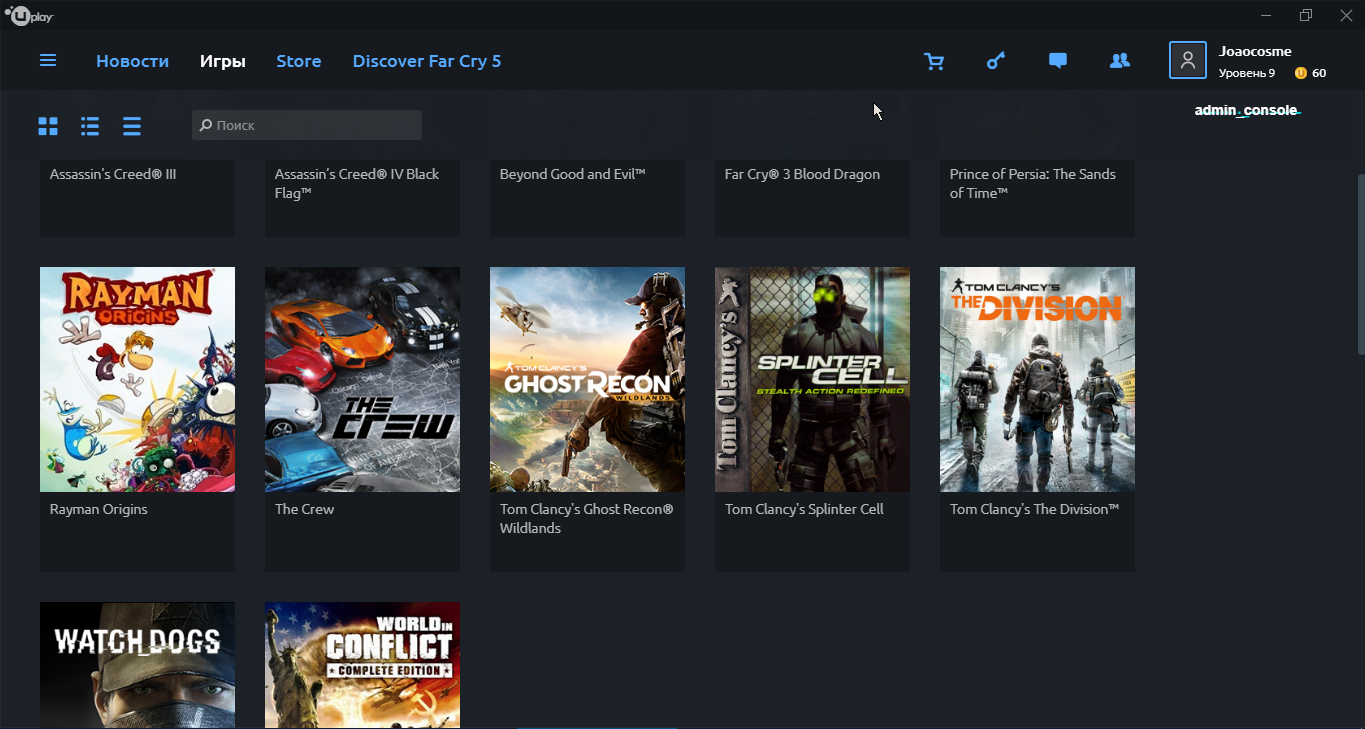
Task: Open the shopping cart icon
Action: click(934, 61)
